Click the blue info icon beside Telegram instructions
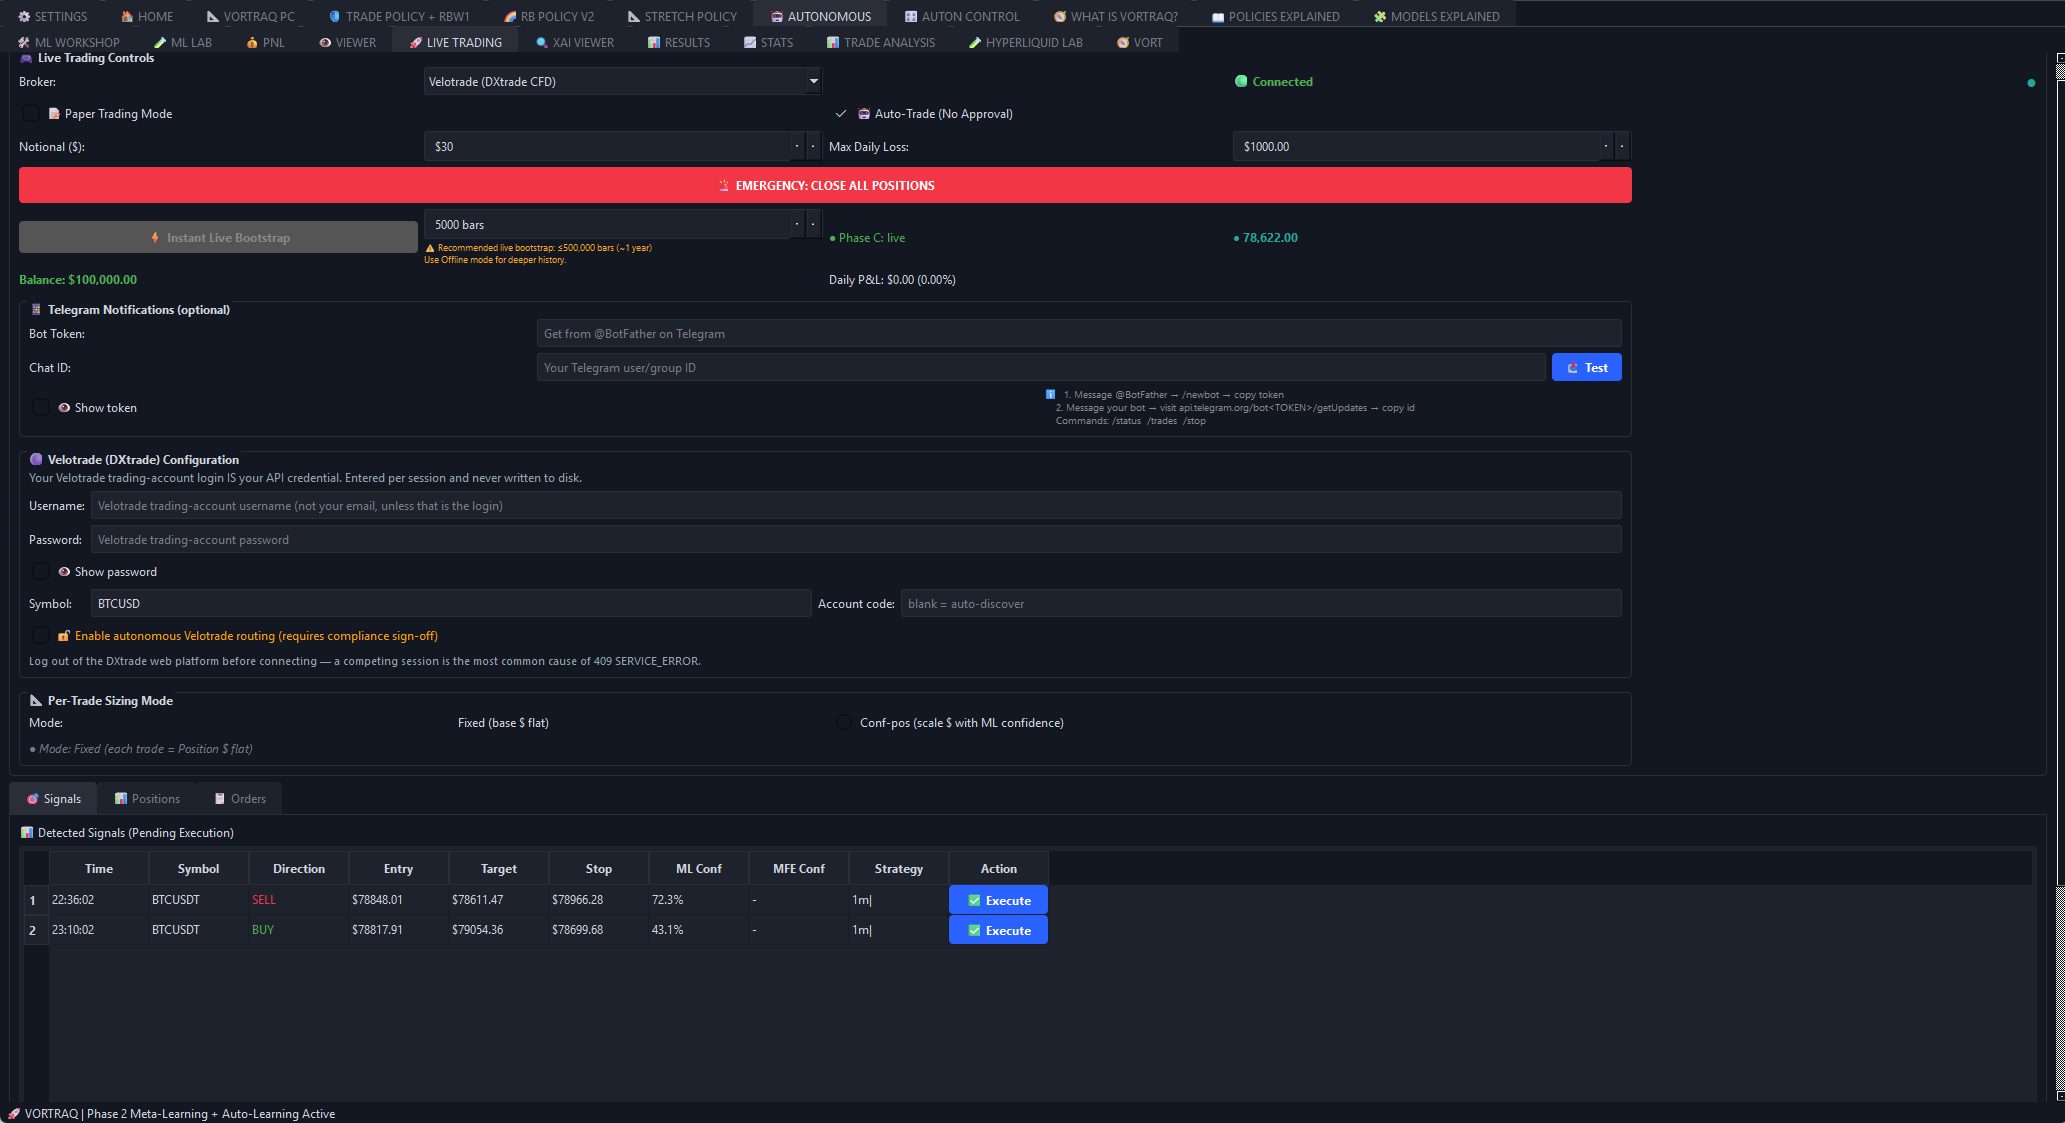 (x=1050, y=394)
